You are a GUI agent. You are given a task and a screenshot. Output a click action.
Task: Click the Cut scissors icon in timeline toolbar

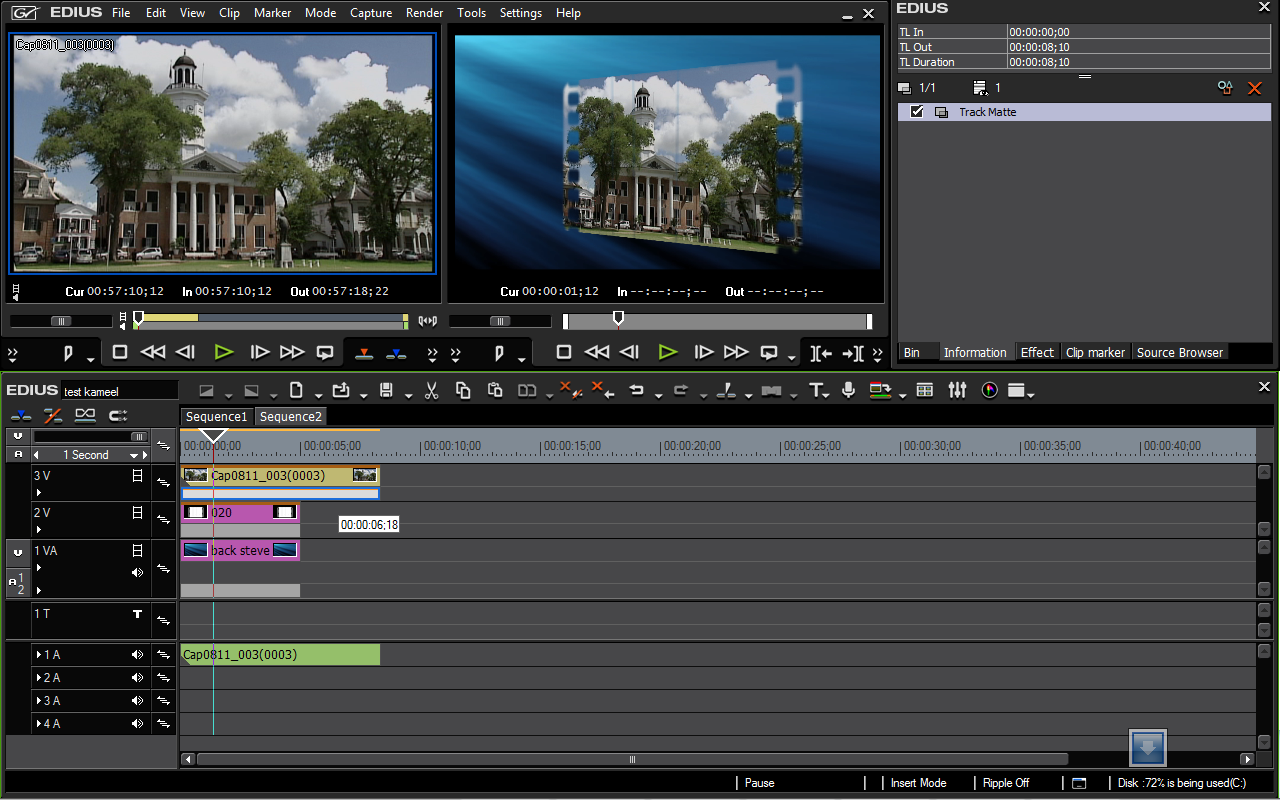[x=432, y=390]
